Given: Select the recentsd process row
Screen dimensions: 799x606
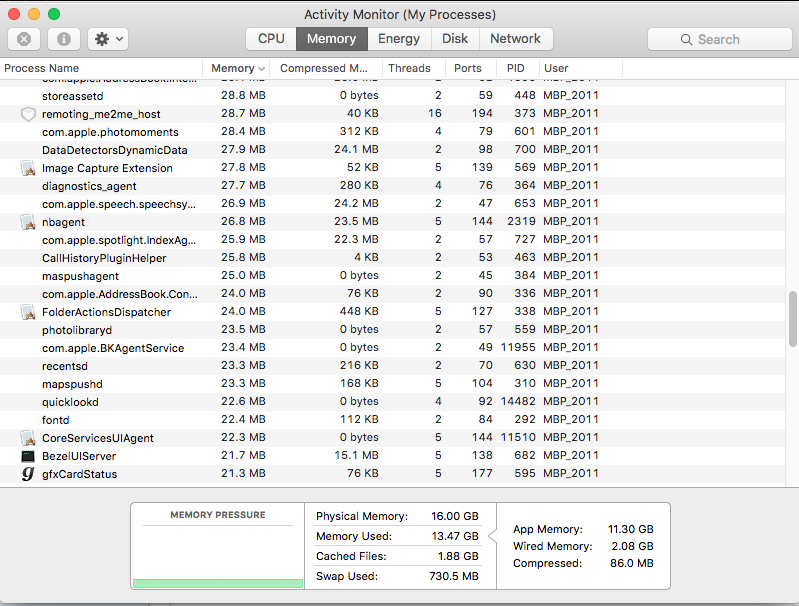Looking at the screenshot, I should pyautogui.click(x=392, y=366).
